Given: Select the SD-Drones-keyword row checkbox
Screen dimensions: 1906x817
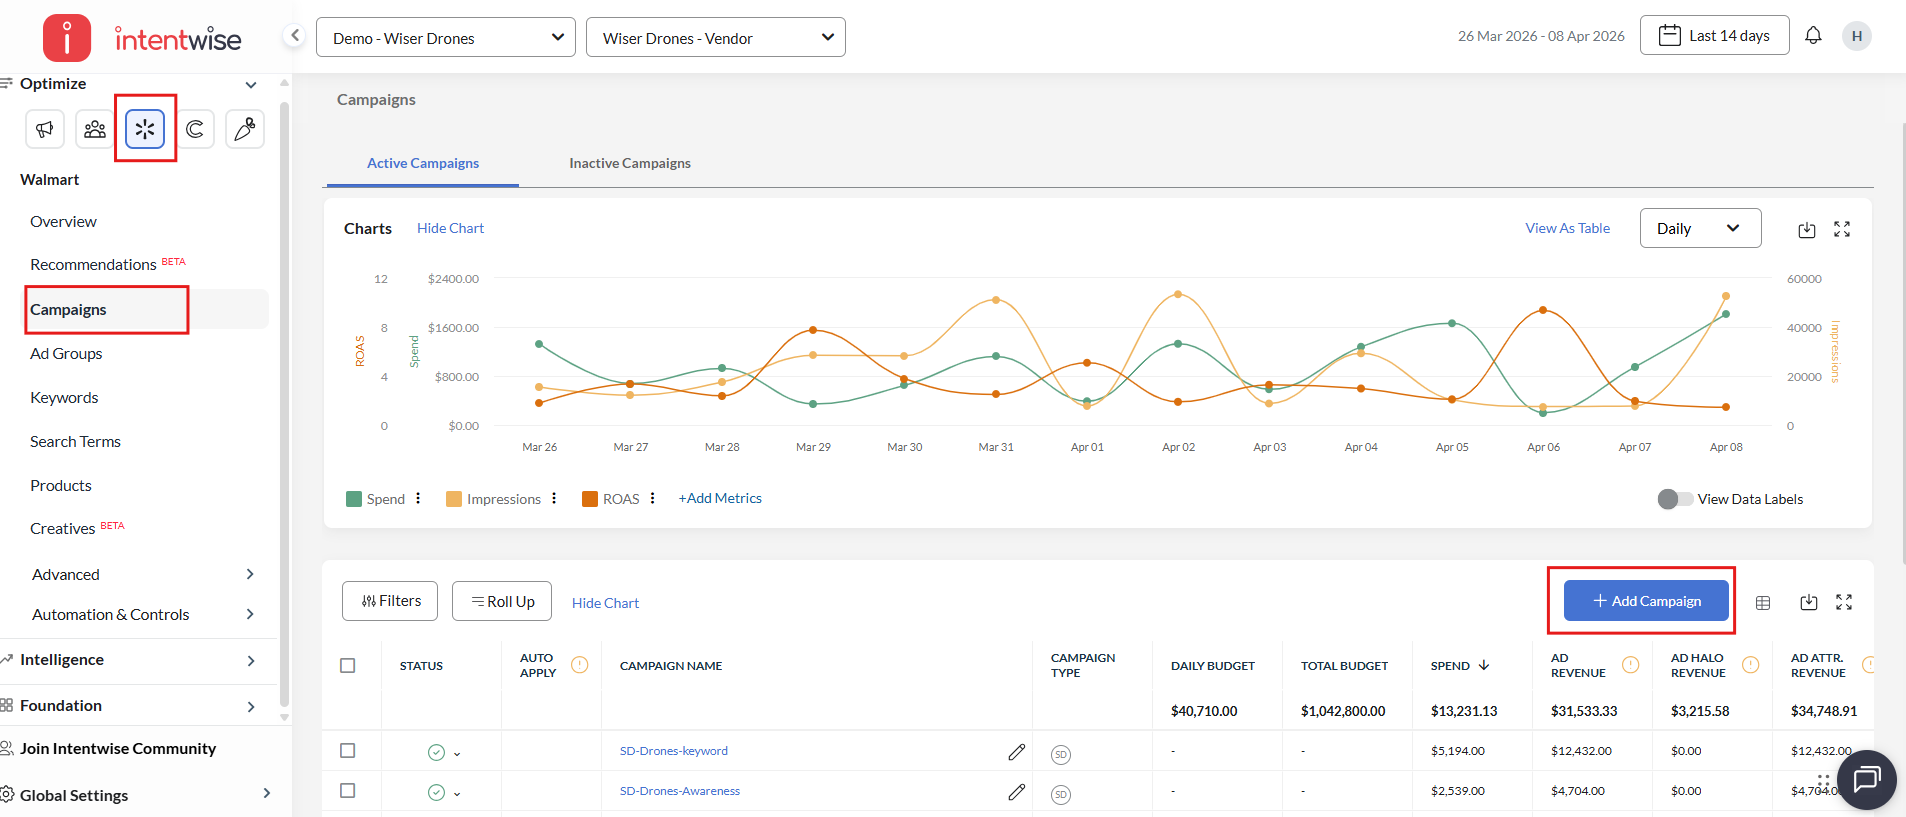Looking at the screenshot, I should [x=348, y=751].
